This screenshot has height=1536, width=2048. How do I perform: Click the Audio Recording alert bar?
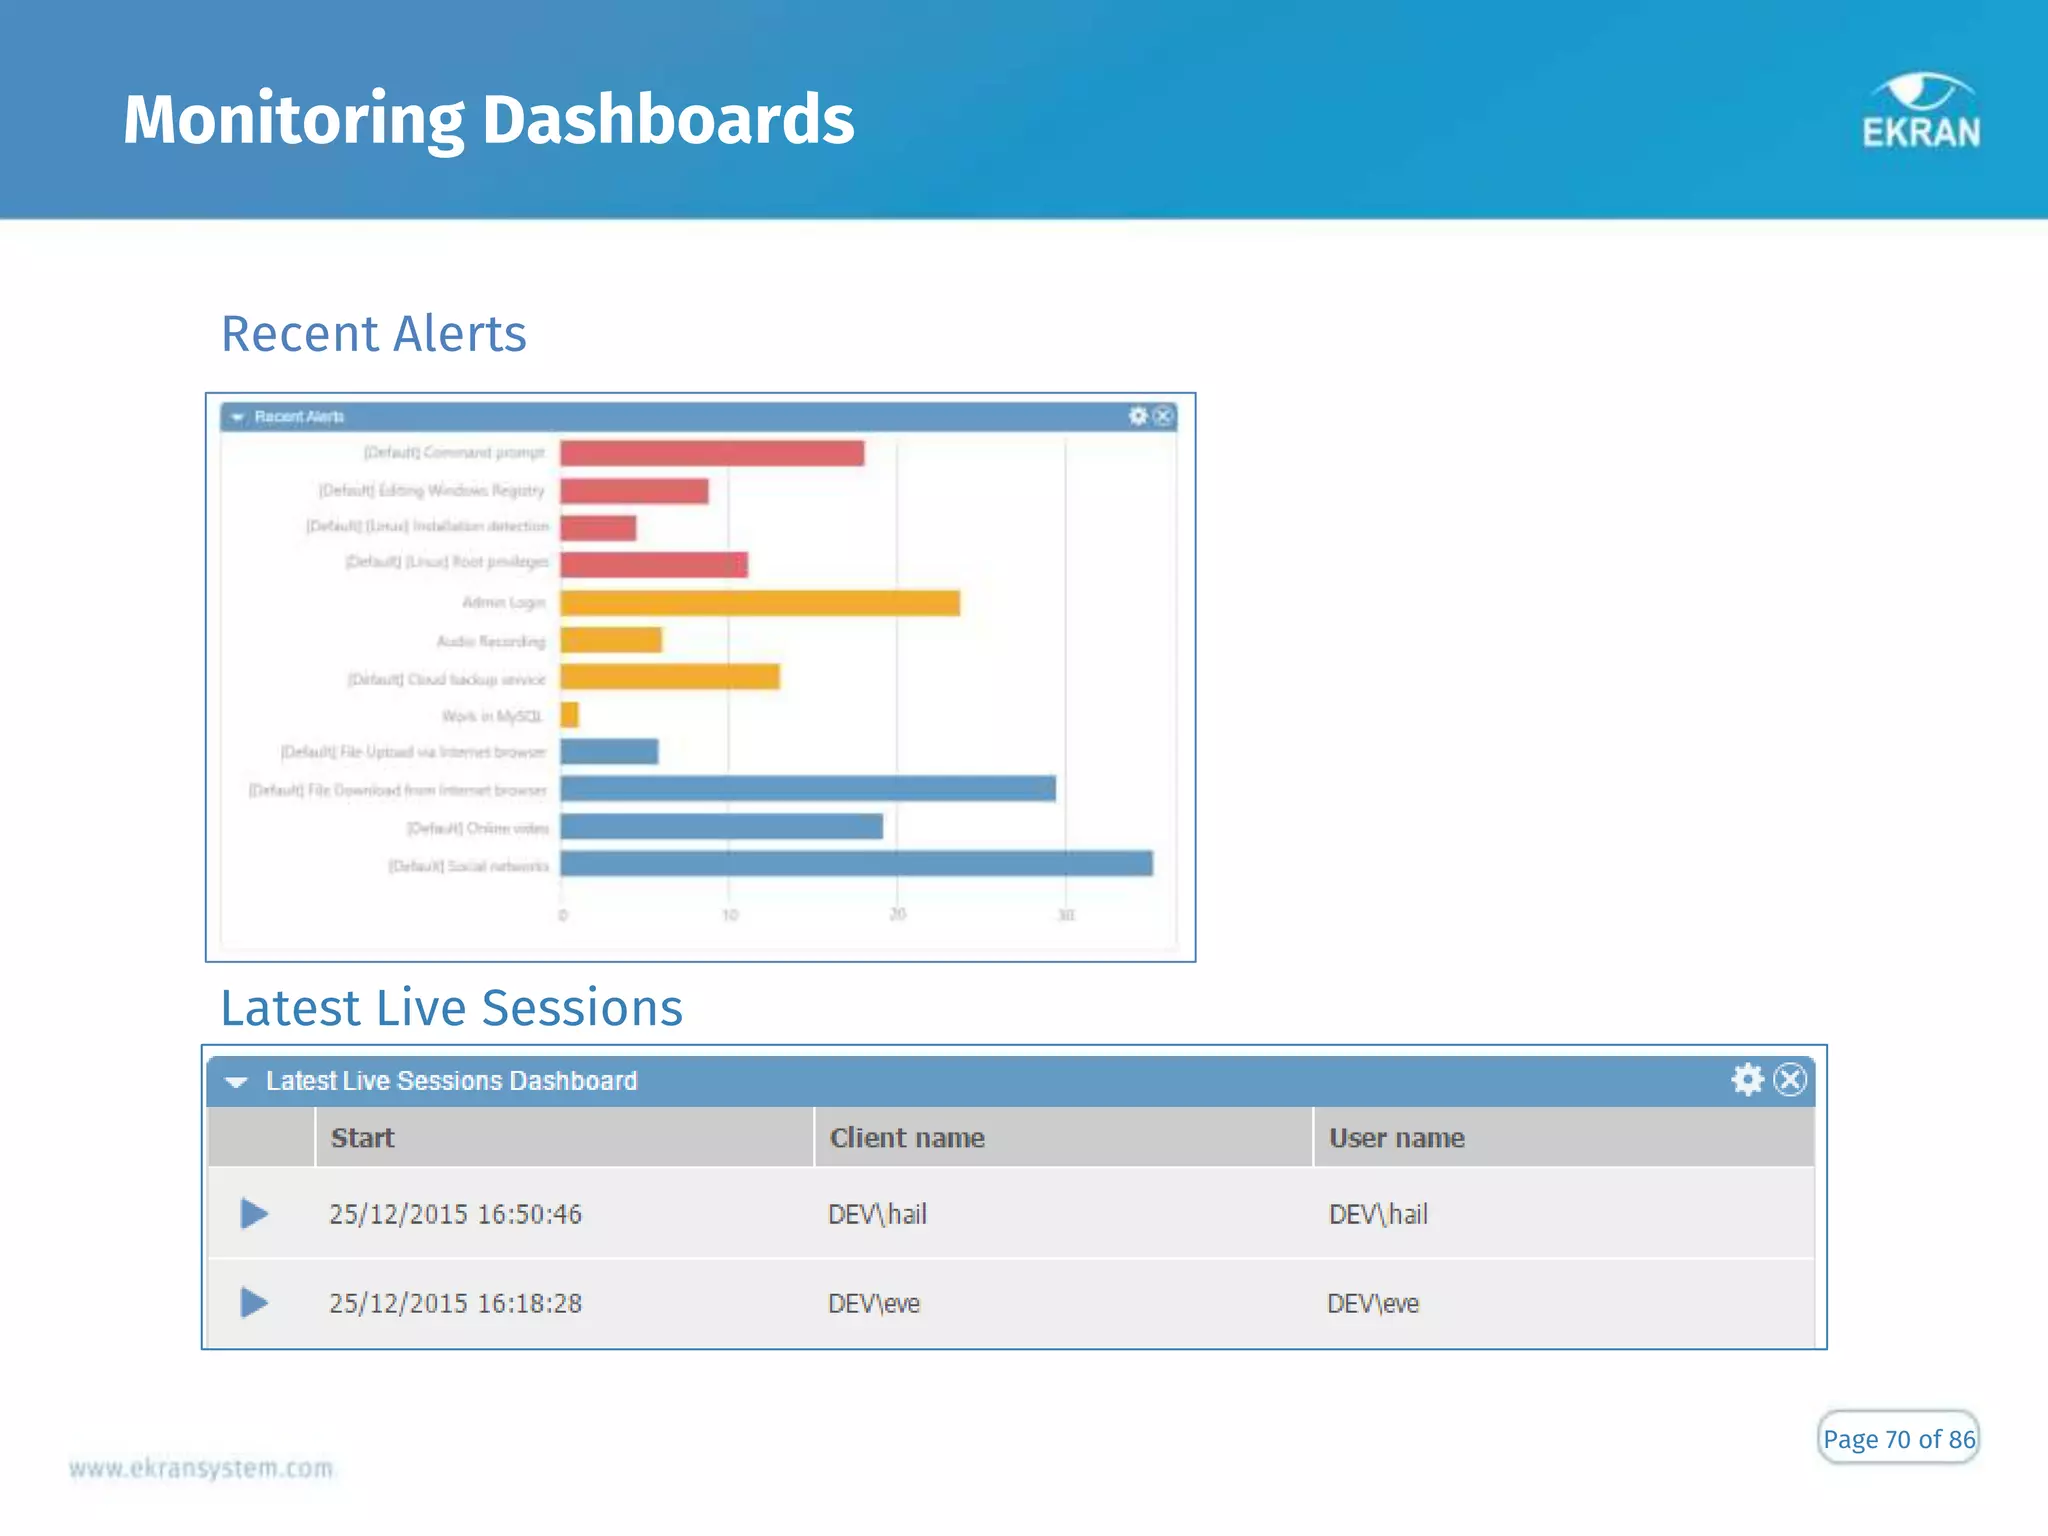click(611, 640)
